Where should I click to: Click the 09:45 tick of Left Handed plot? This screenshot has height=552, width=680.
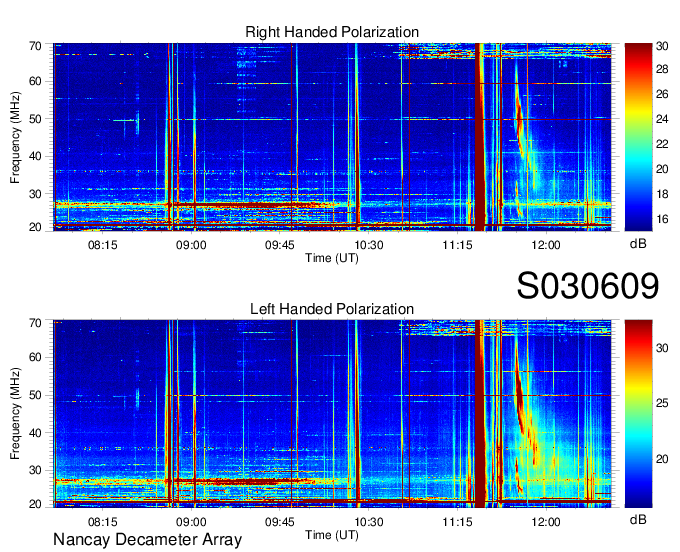tap(280, 522)
